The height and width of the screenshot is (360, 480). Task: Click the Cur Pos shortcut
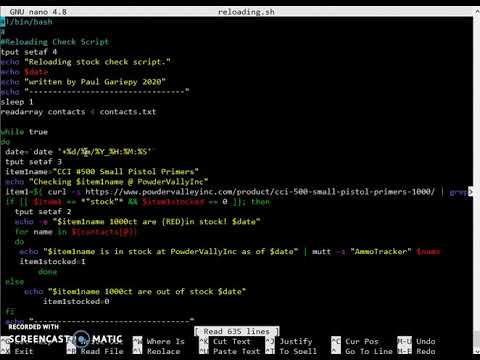(355, 341)
